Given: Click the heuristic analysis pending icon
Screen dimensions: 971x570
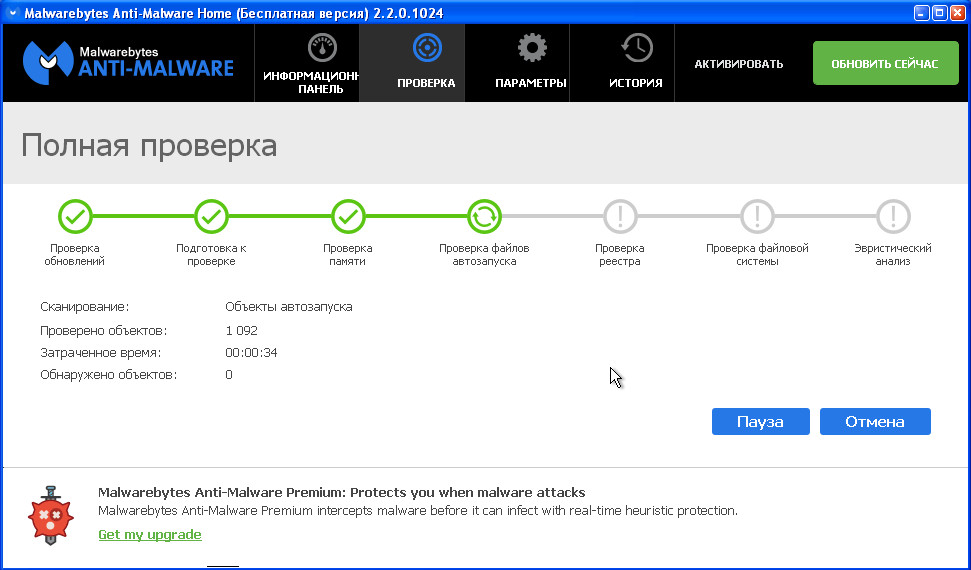Looking at the screenshot, I should point(893,215).
